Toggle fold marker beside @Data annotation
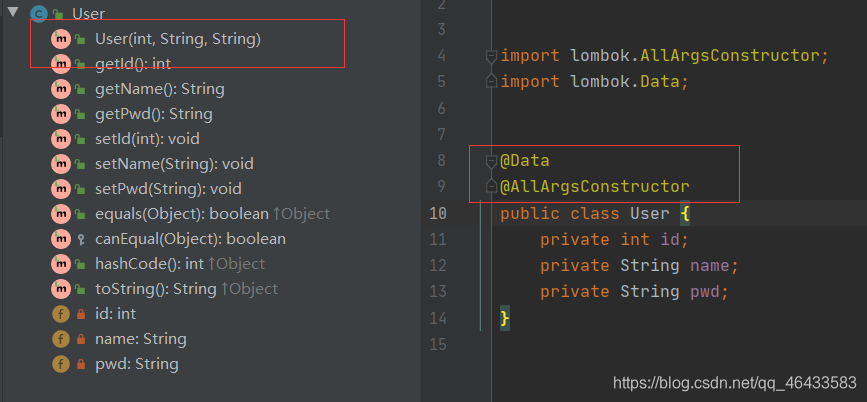The width and height of the screenshot is (867, 402). tap(491, 161)
